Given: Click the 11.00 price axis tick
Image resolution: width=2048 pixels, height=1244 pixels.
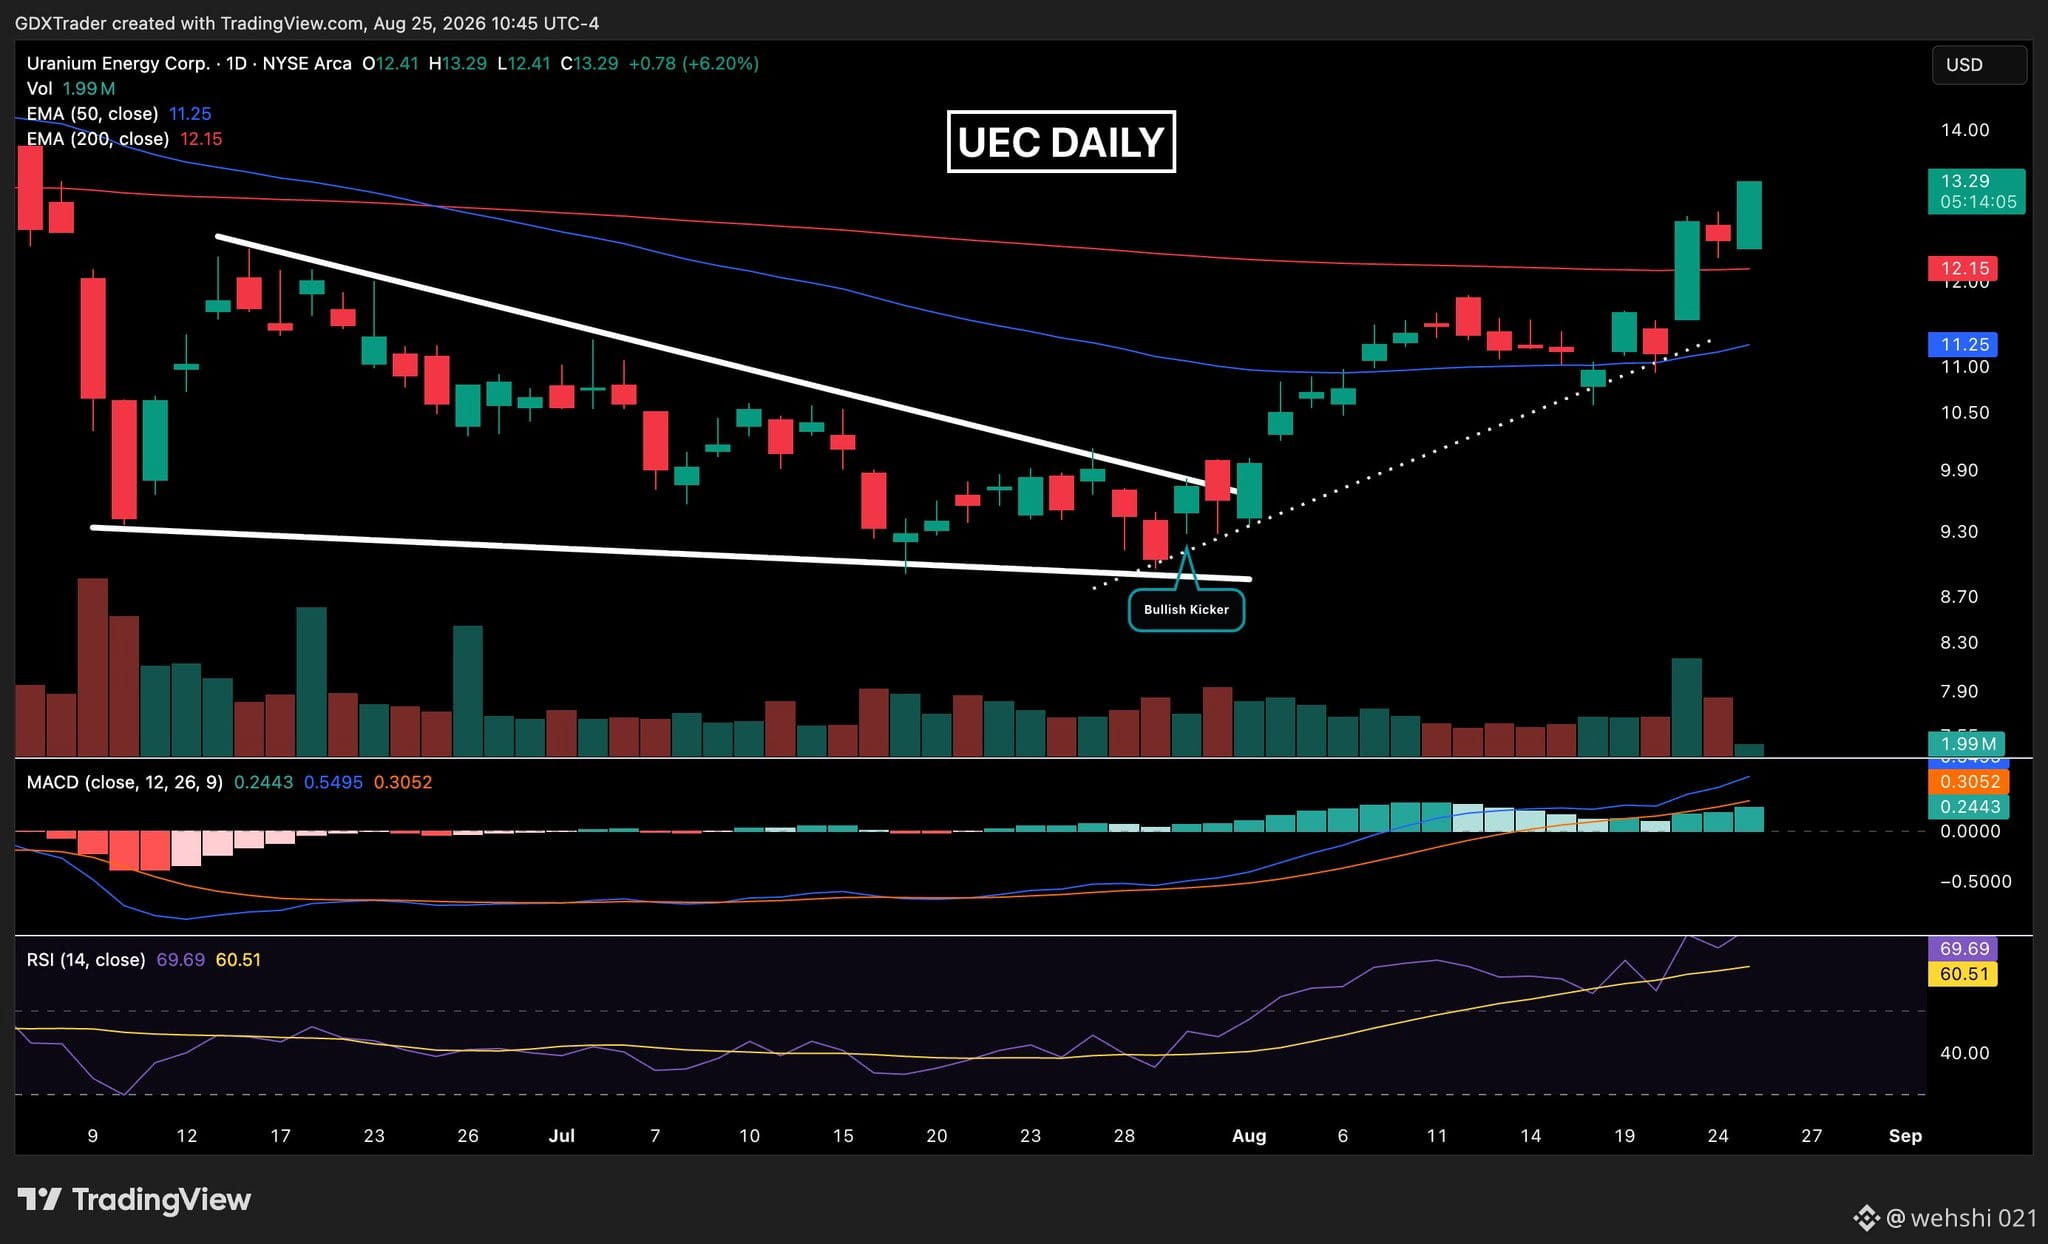Looking at the screenshot, I should tap(1965, 367).
